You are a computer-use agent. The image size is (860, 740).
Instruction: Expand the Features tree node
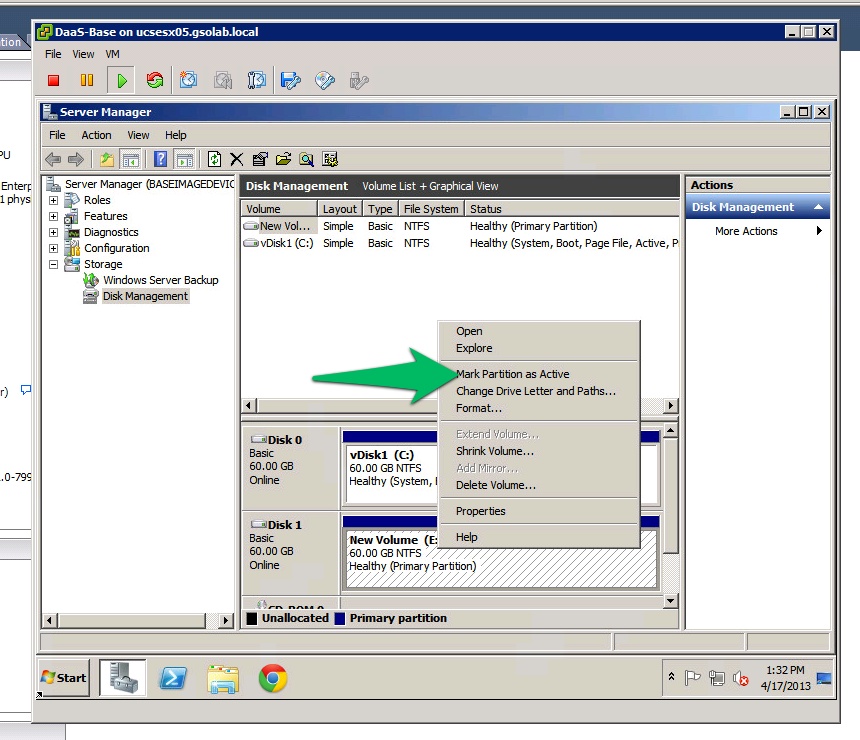tap(53, 216)
